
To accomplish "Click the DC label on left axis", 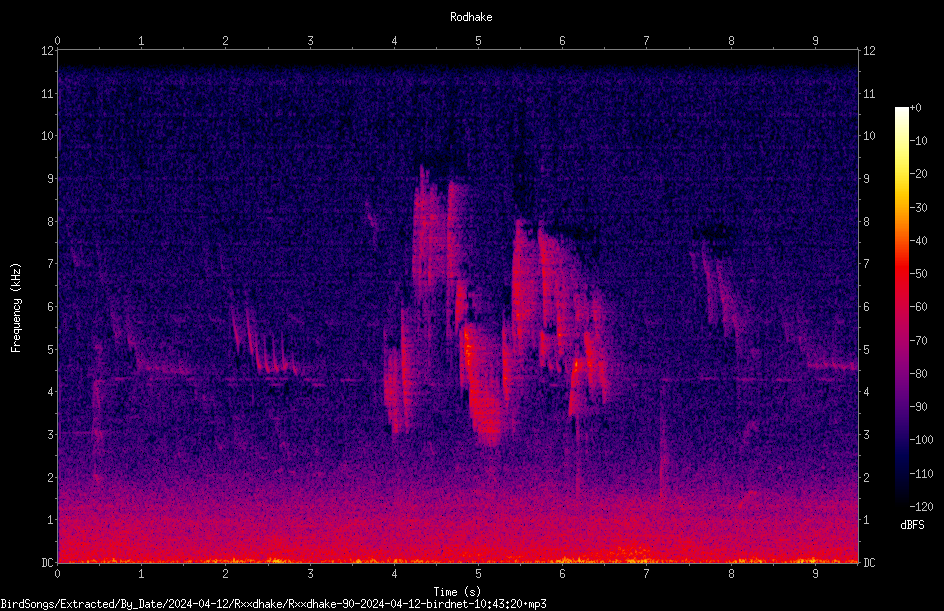I will (x=48, y=562).
